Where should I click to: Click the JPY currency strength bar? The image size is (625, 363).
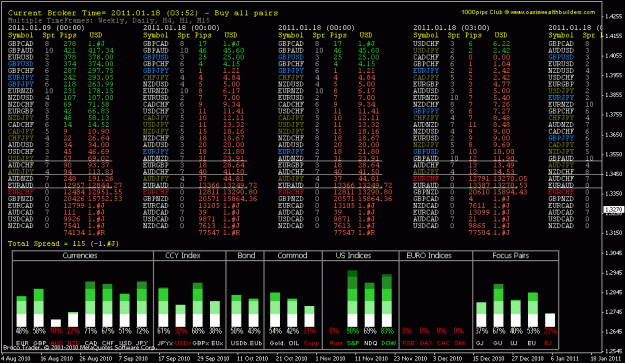(142, 304)
